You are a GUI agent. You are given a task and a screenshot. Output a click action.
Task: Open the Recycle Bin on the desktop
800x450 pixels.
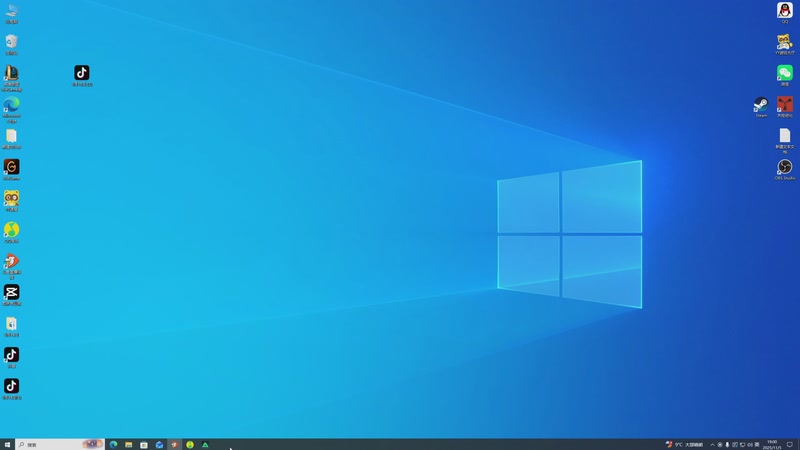tap(11, 44)
